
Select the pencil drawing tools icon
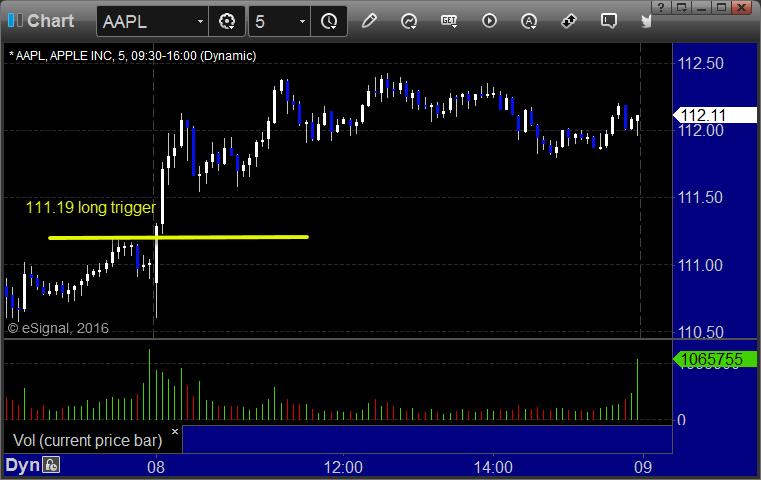tap(369, 21)
